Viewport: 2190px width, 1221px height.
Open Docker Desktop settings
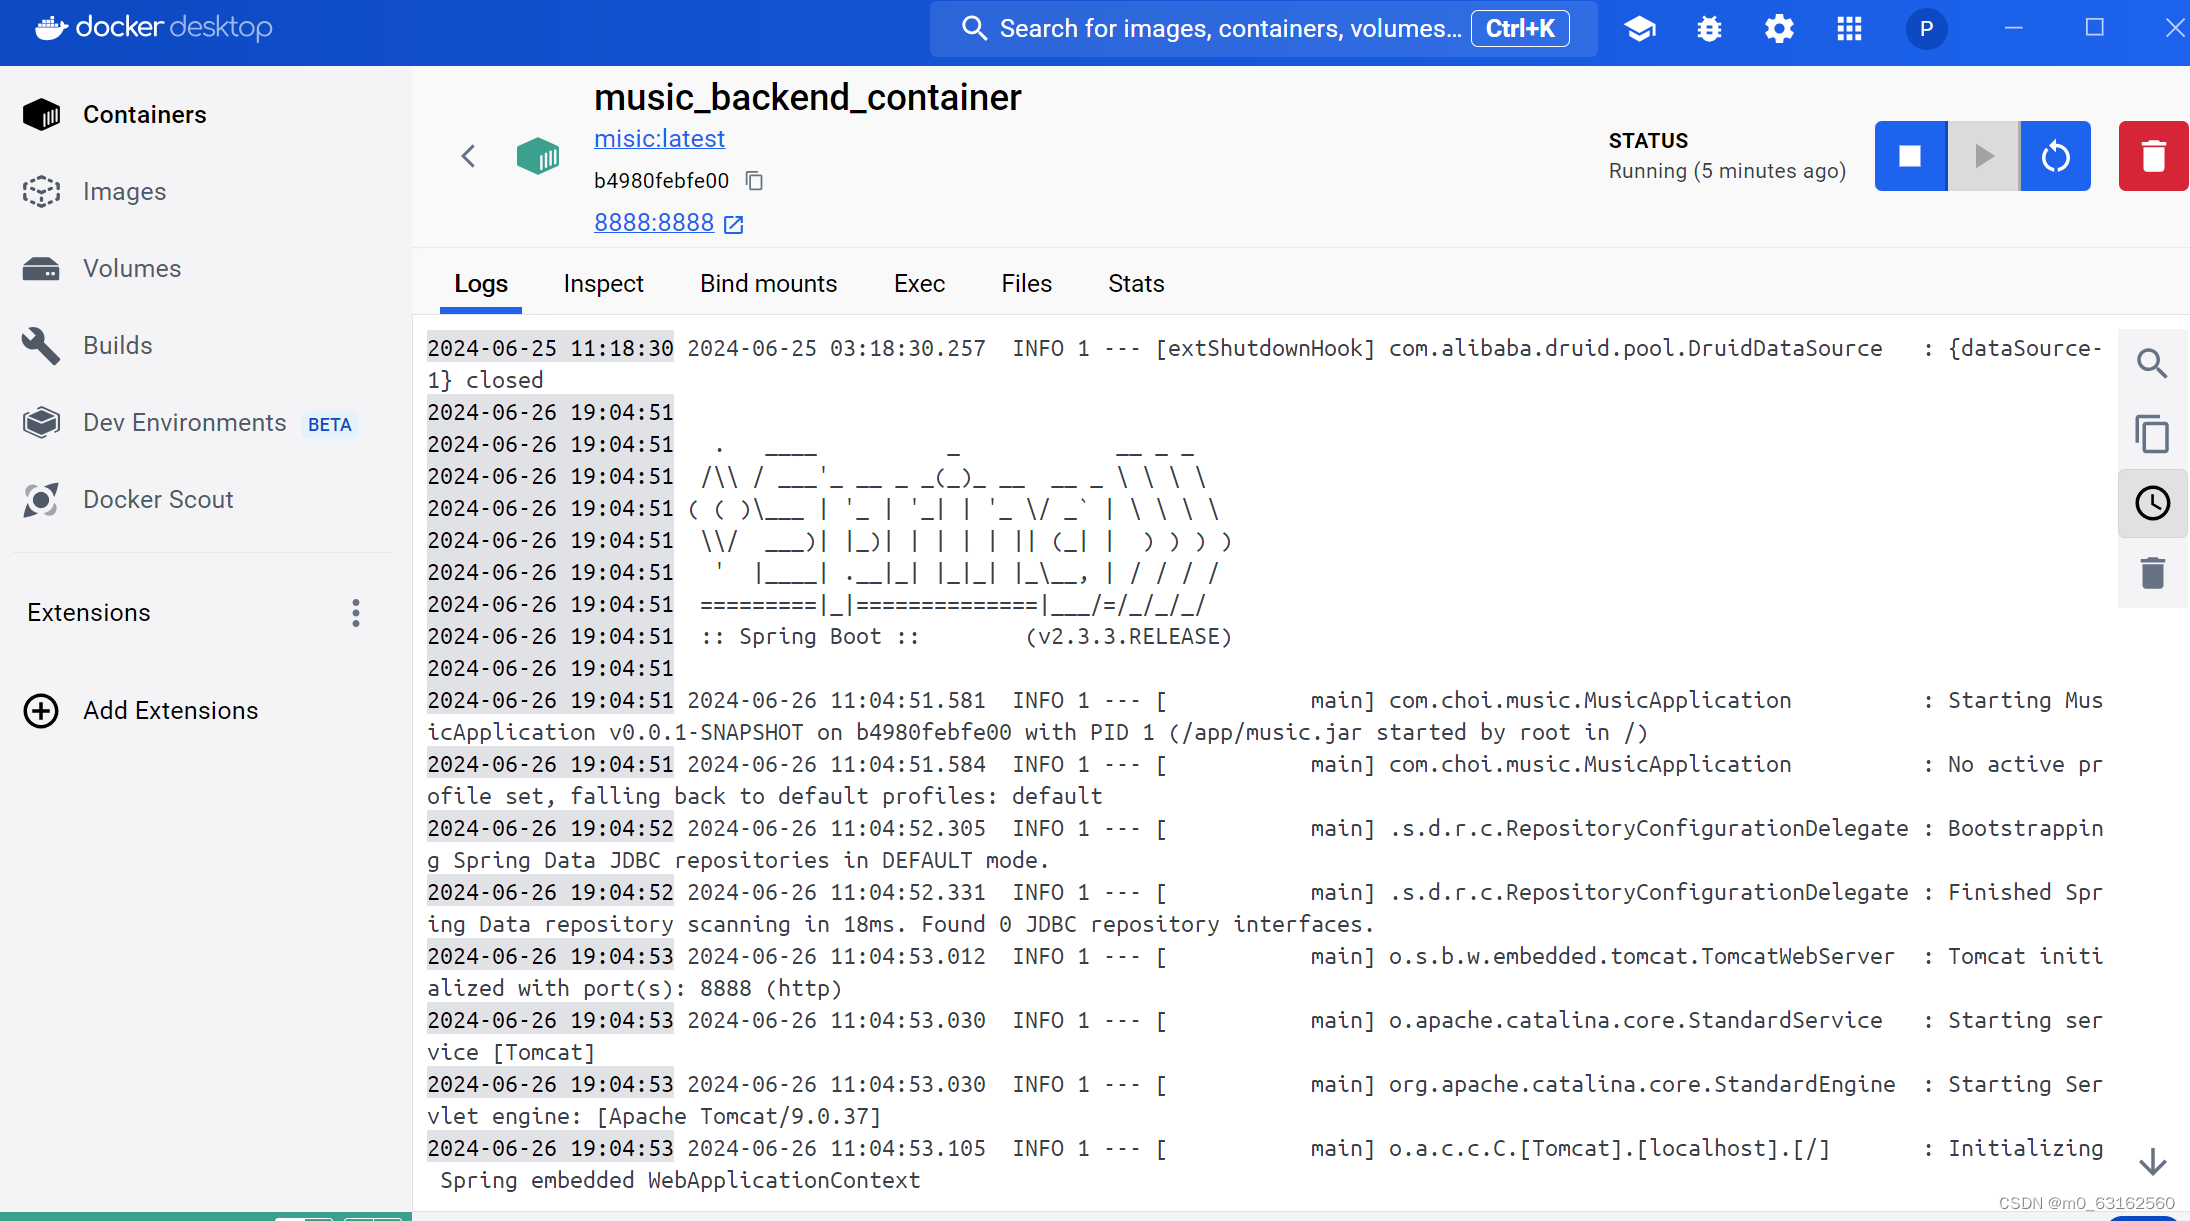pyautogui.click(x=1779, y=29)
